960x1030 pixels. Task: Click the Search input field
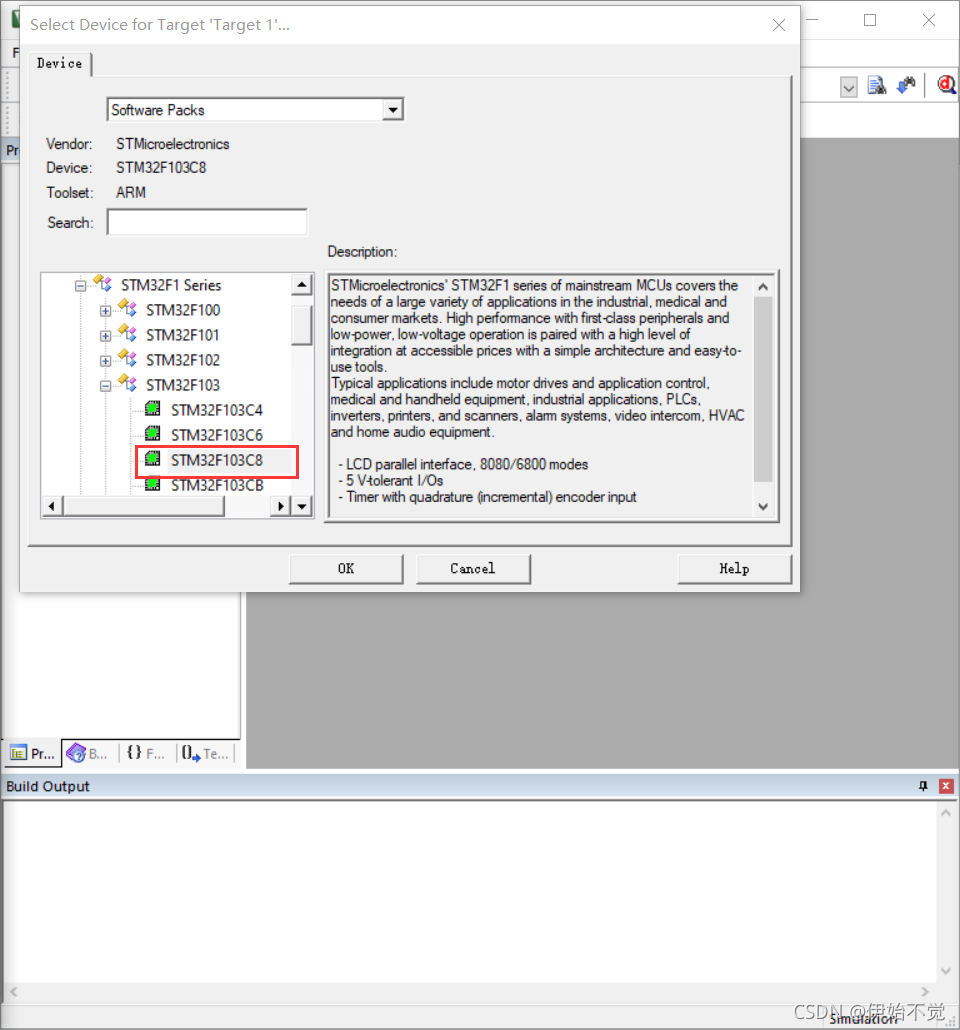tap(207, 222)
